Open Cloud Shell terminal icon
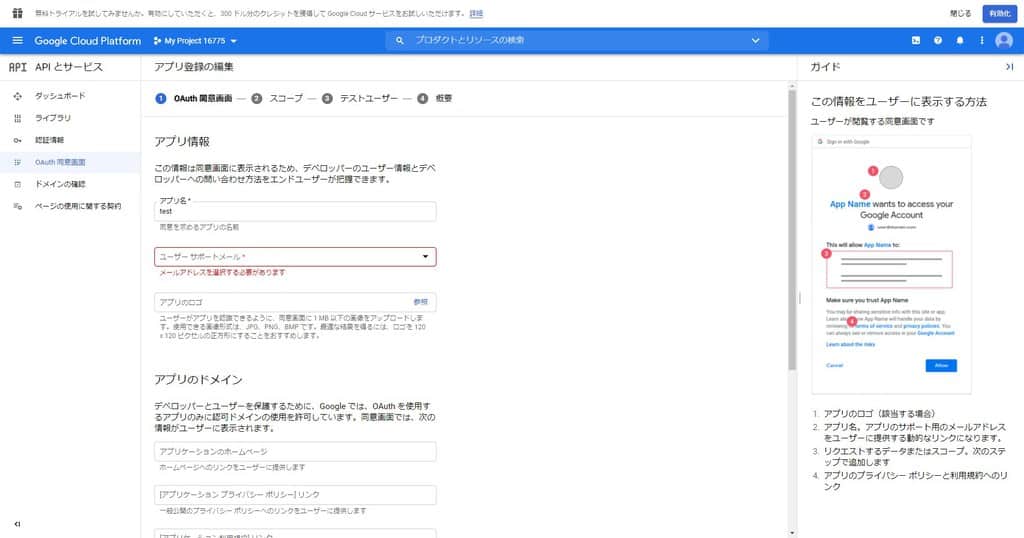The image size is (1024, 538). tap(916, 40)
